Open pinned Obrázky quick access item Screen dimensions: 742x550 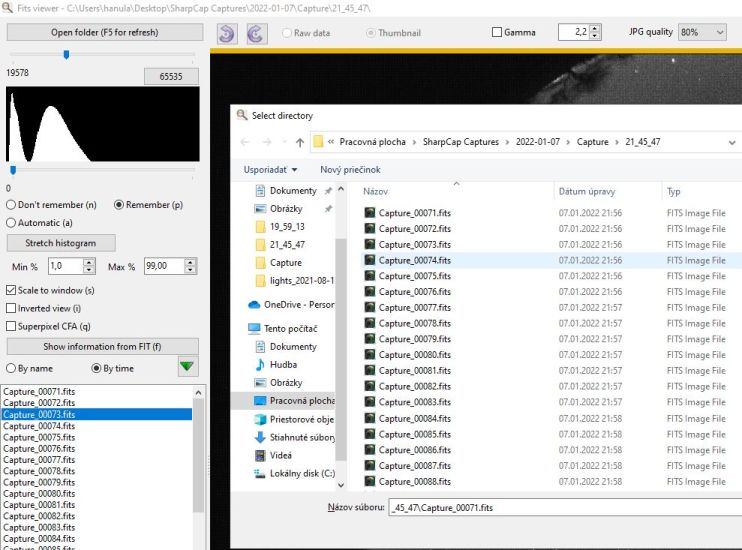click(279, 209)
